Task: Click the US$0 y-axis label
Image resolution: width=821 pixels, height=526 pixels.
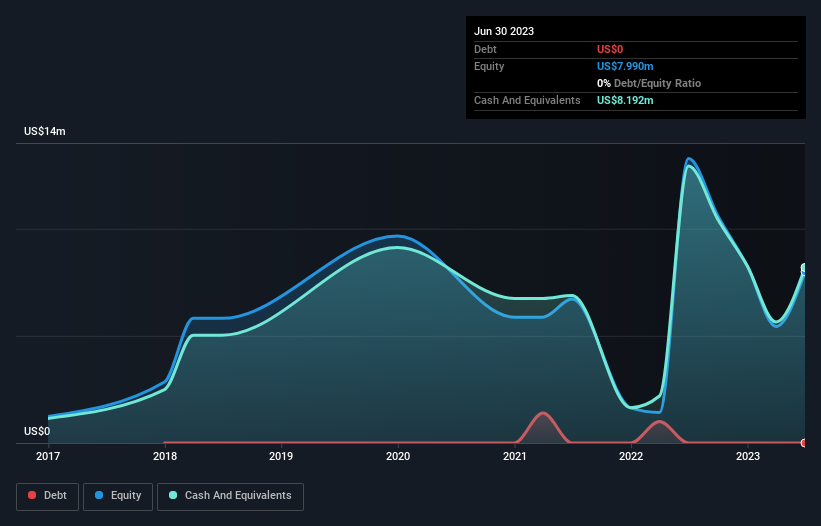Action: (x=37, y=431)
